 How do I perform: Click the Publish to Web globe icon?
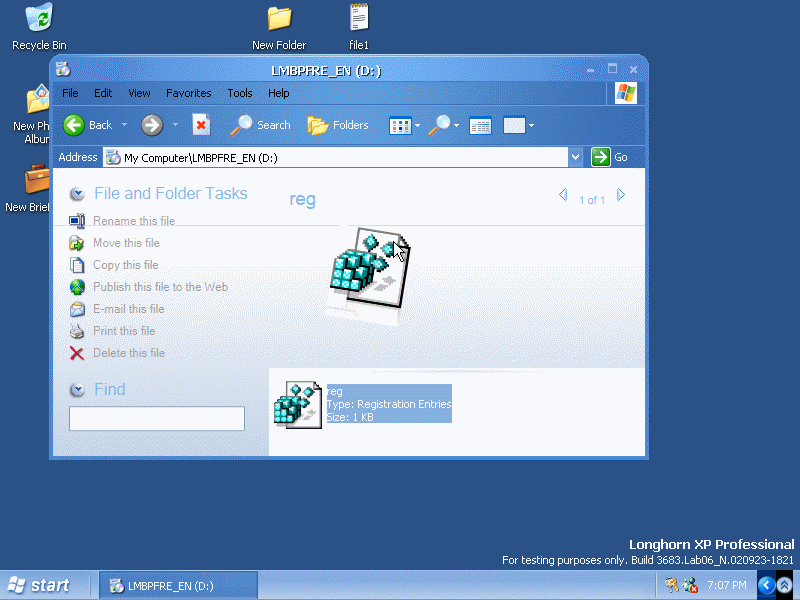77,287
